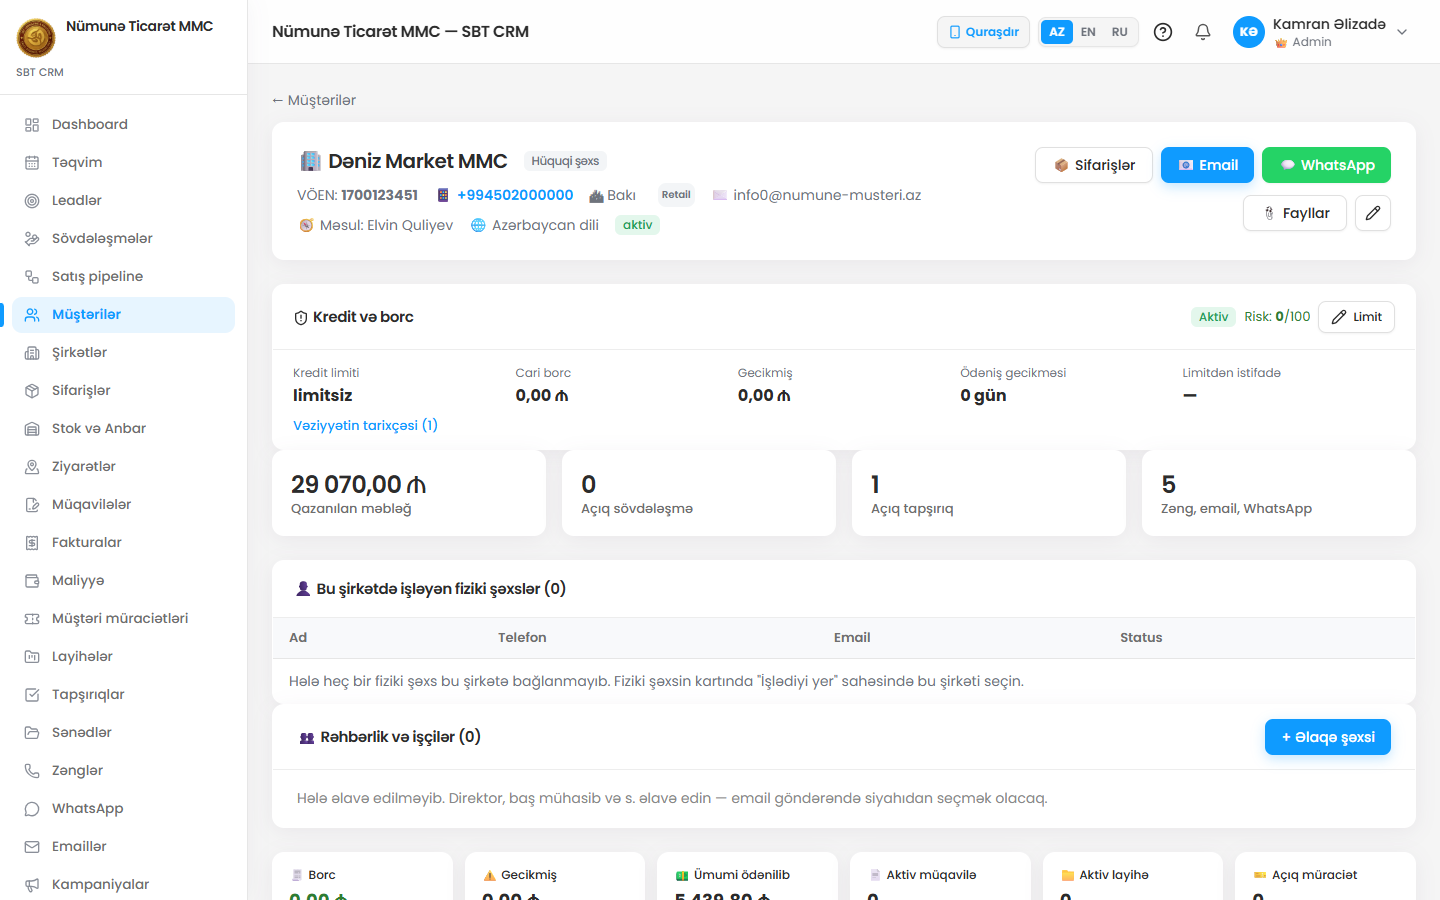Click phone number +994502000000

[x=515, y=195]
